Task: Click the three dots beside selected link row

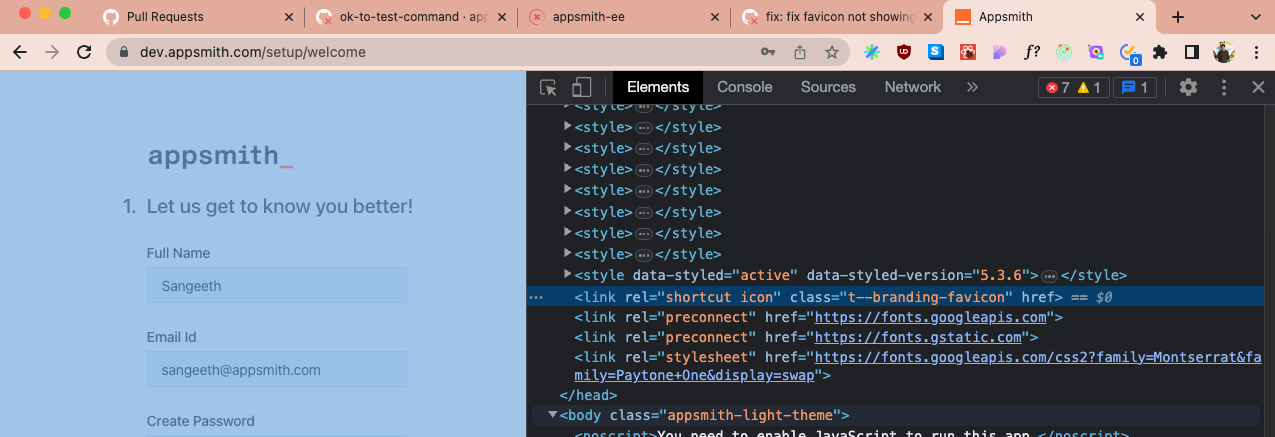Action: tap(536, 297)
